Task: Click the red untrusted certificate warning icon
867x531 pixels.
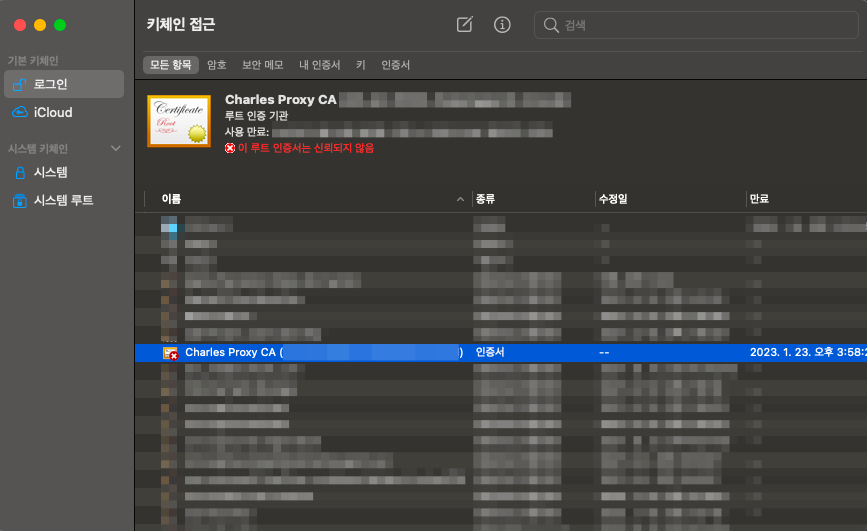Action: point(230,148)
